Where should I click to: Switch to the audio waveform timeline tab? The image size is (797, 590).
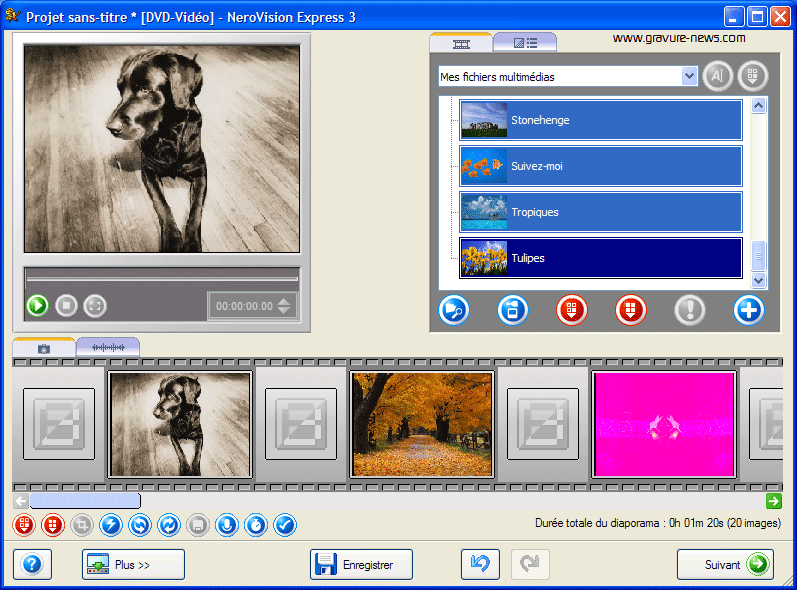pyautogui.click(x=108, y=348)
